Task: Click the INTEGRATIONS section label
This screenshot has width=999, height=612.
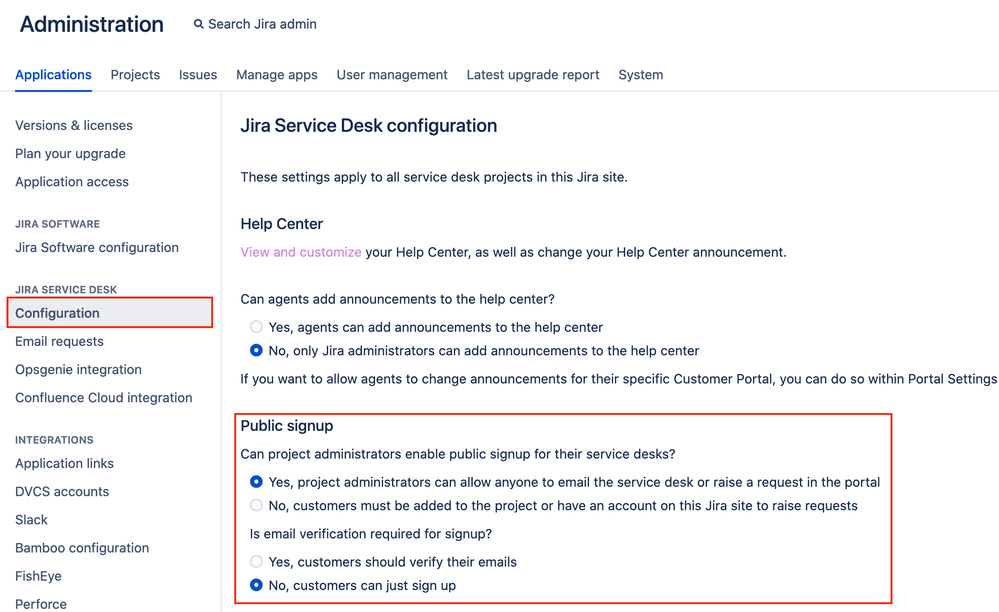Action: [54, 440]
